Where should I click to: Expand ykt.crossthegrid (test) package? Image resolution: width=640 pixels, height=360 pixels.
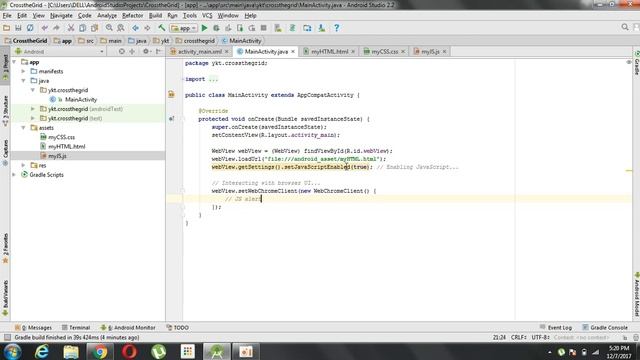tap(33, 118)
